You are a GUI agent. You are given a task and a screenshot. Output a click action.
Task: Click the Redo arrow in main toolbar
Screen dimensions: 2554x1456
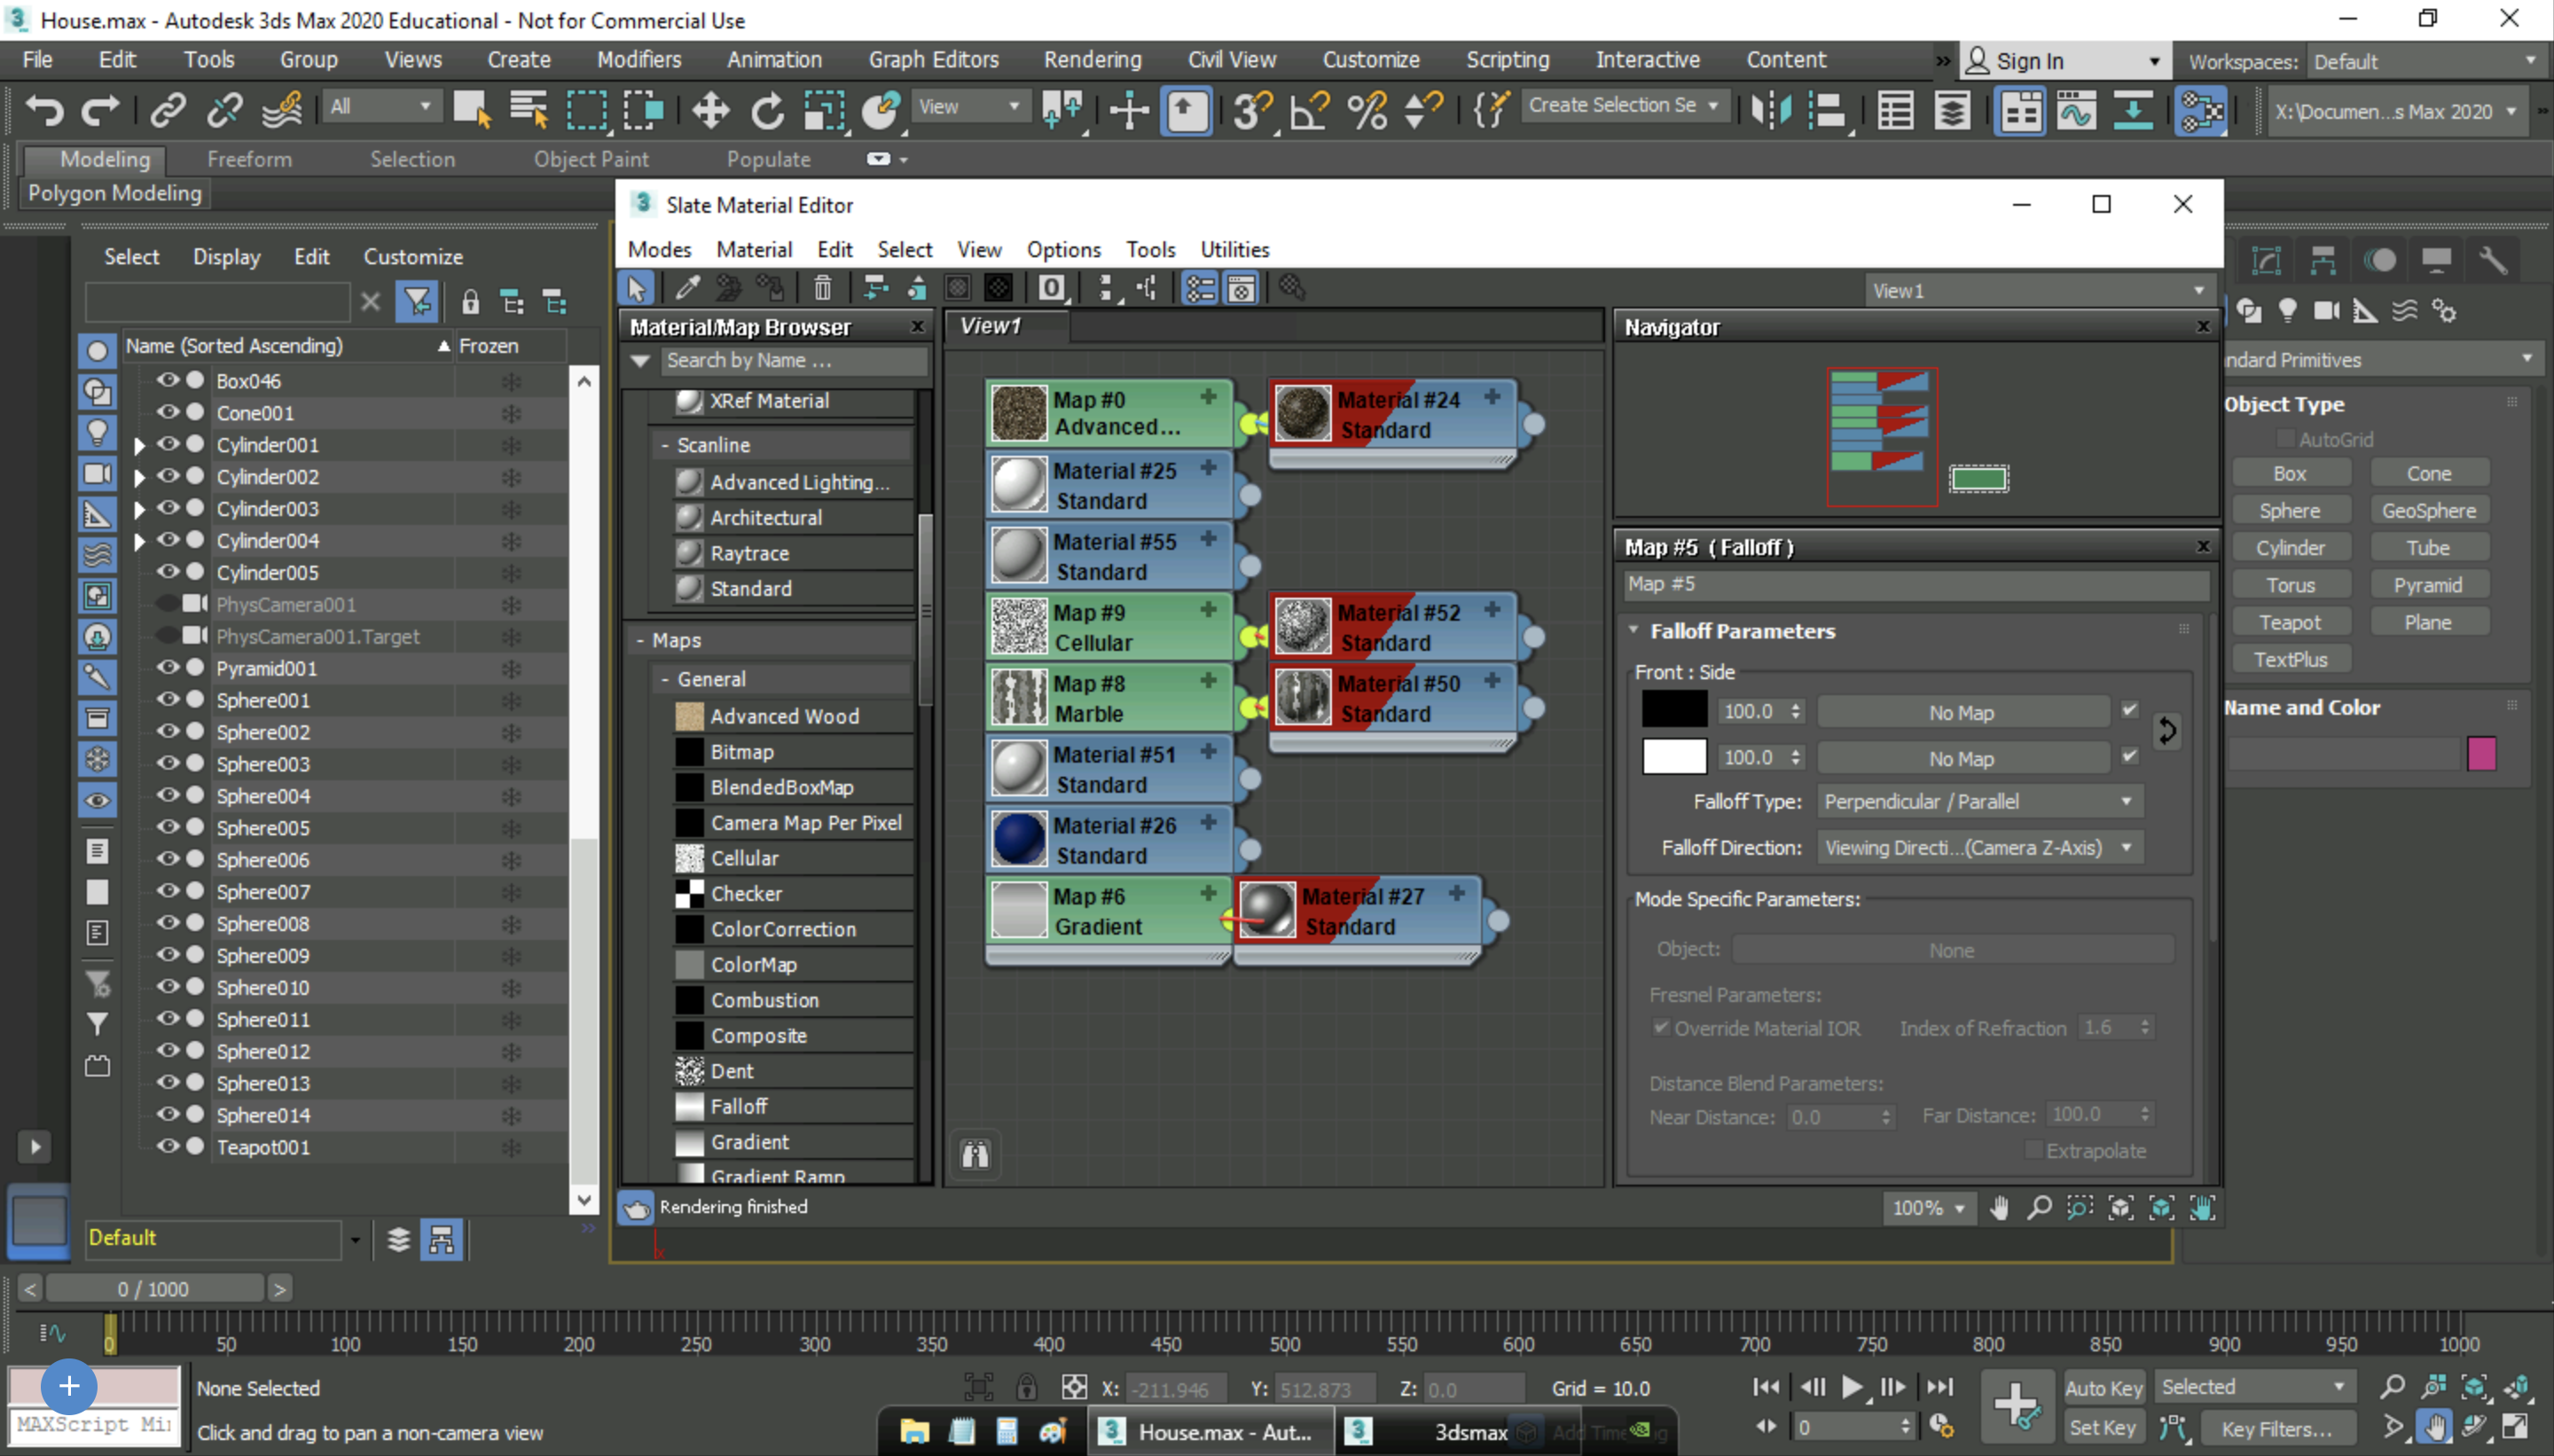coord(100,109)
